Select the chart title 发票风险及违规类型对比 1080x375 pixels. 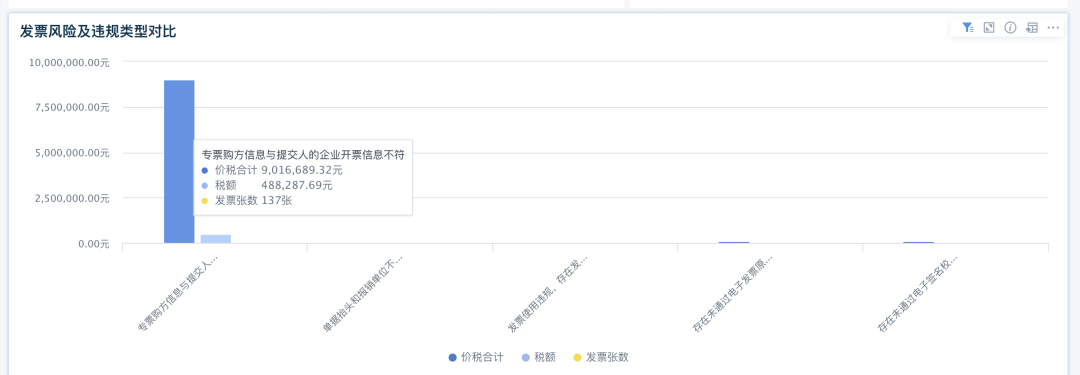click(100, 30)
